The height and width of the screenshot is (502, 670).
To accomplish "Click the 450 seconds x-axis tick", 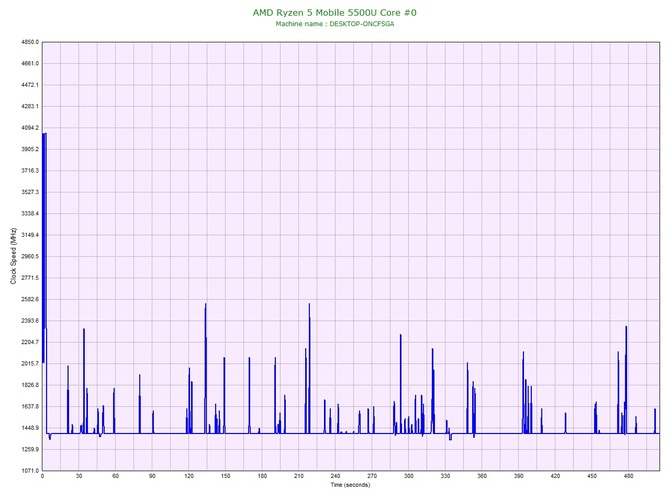I will click(x=592, y=476).
